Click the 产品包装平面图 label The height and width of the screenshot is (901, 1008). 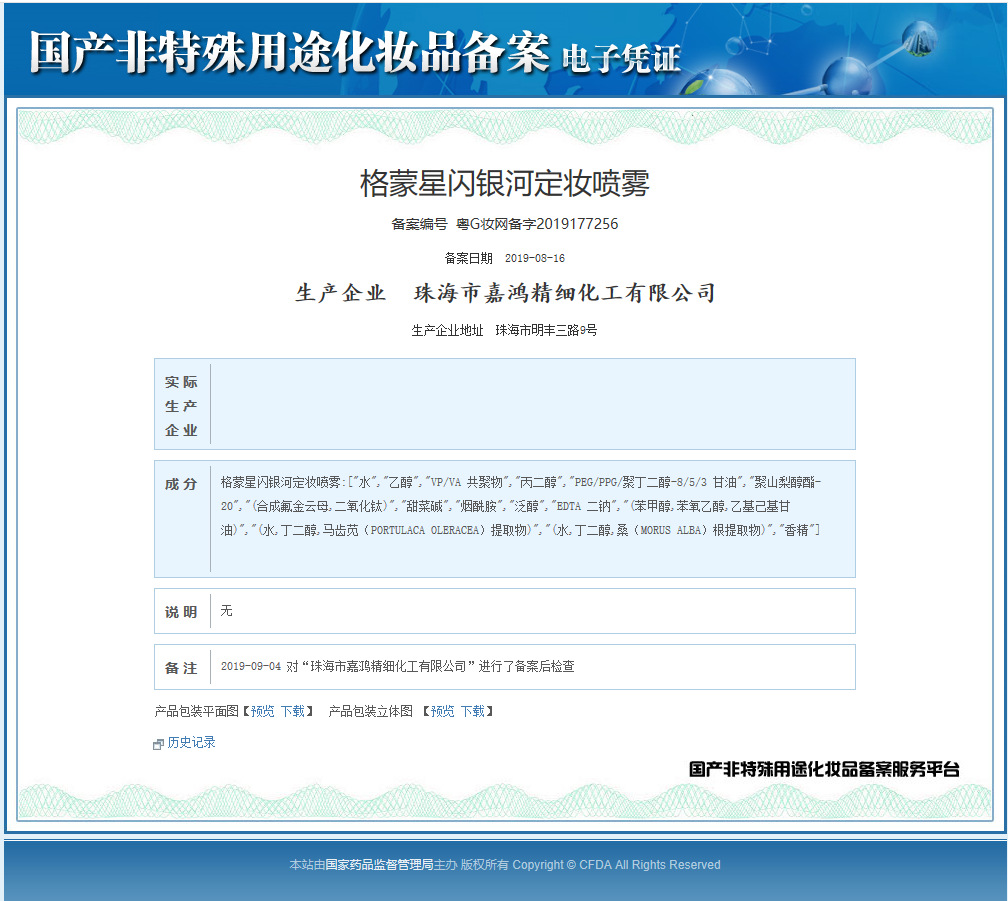pos(197,711)
